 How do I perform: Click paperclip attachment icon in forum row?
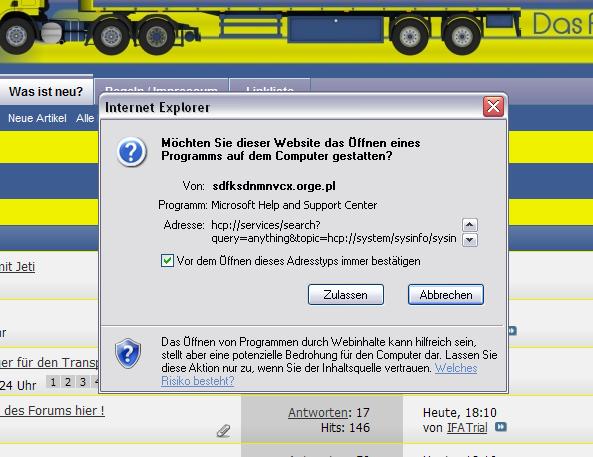(224, 430)
